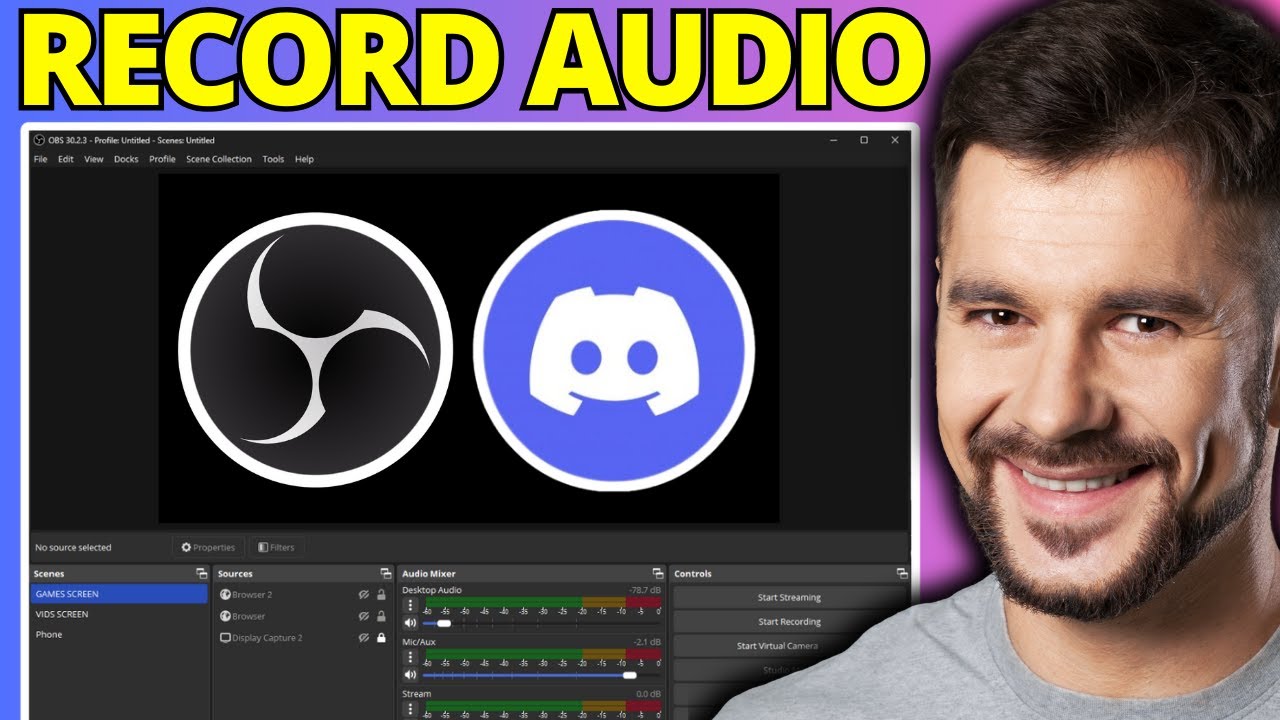Toggle visibility of Browser source

tap(364, 616)
